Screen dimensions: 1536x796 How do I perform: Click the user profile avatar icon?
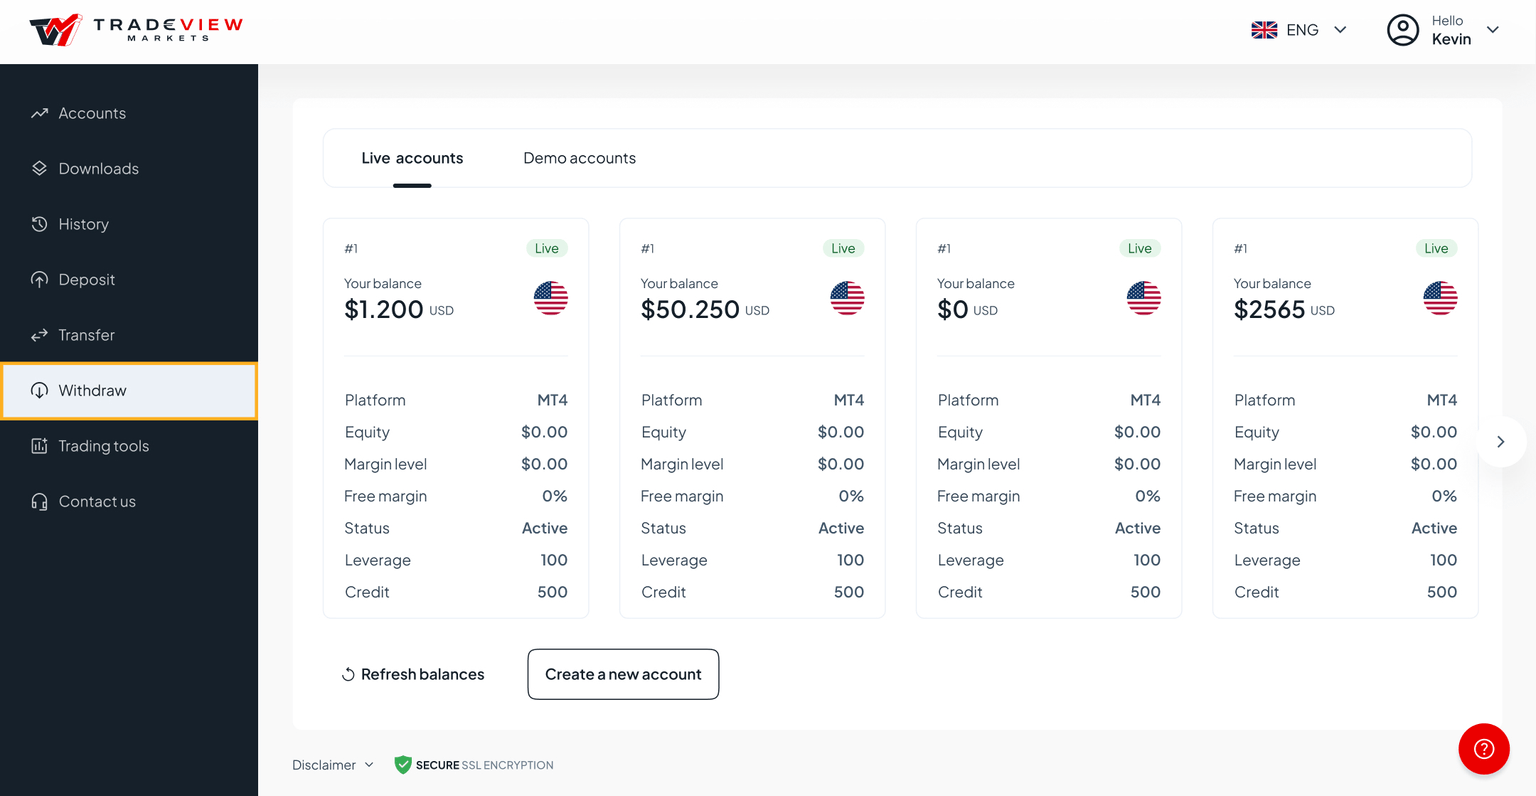pos(1402,30)
